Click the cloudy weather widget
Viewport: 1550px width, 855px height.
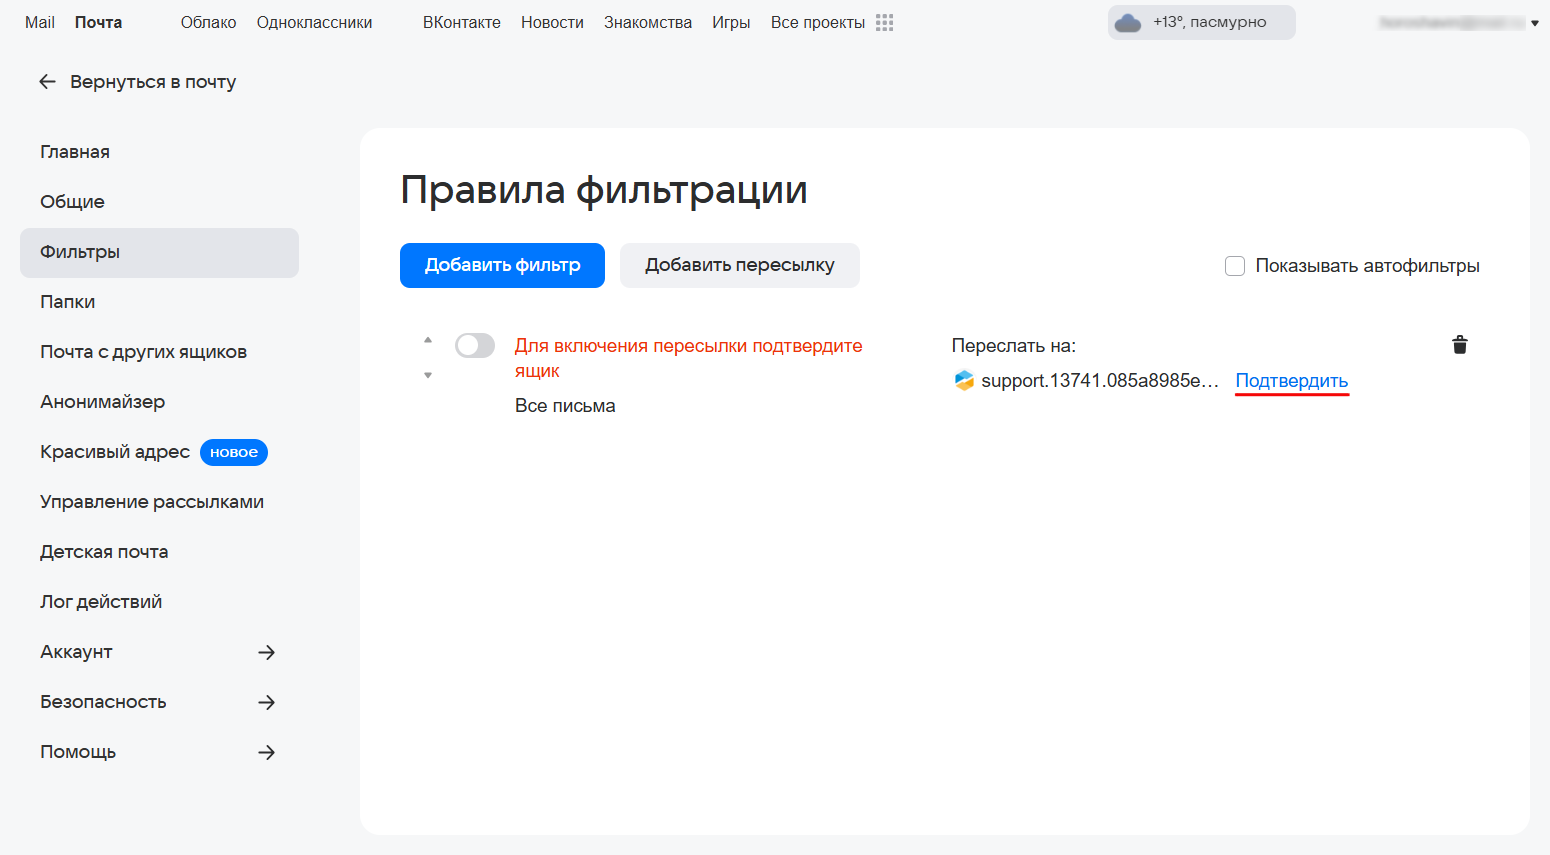[x=1200, y=22]
